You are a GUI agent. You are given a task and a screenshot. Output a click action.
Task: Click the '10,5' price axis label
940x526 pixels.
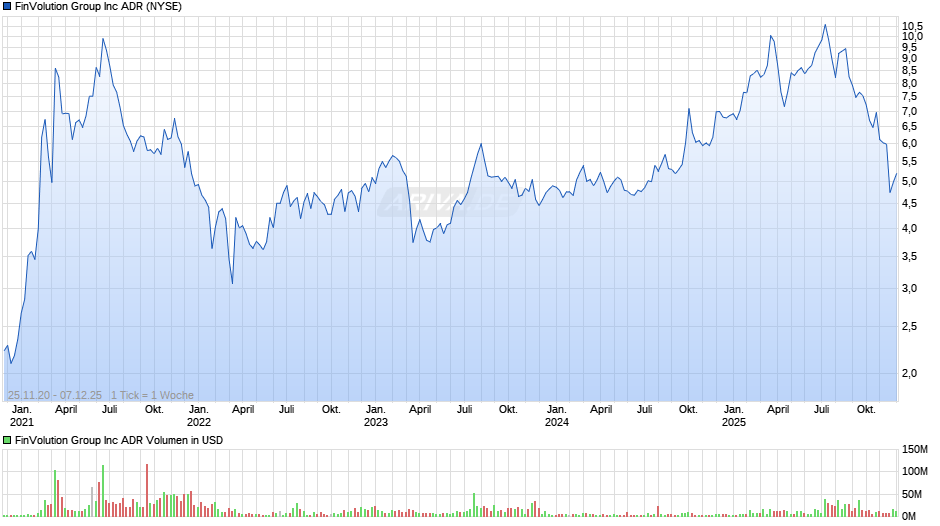912,26
